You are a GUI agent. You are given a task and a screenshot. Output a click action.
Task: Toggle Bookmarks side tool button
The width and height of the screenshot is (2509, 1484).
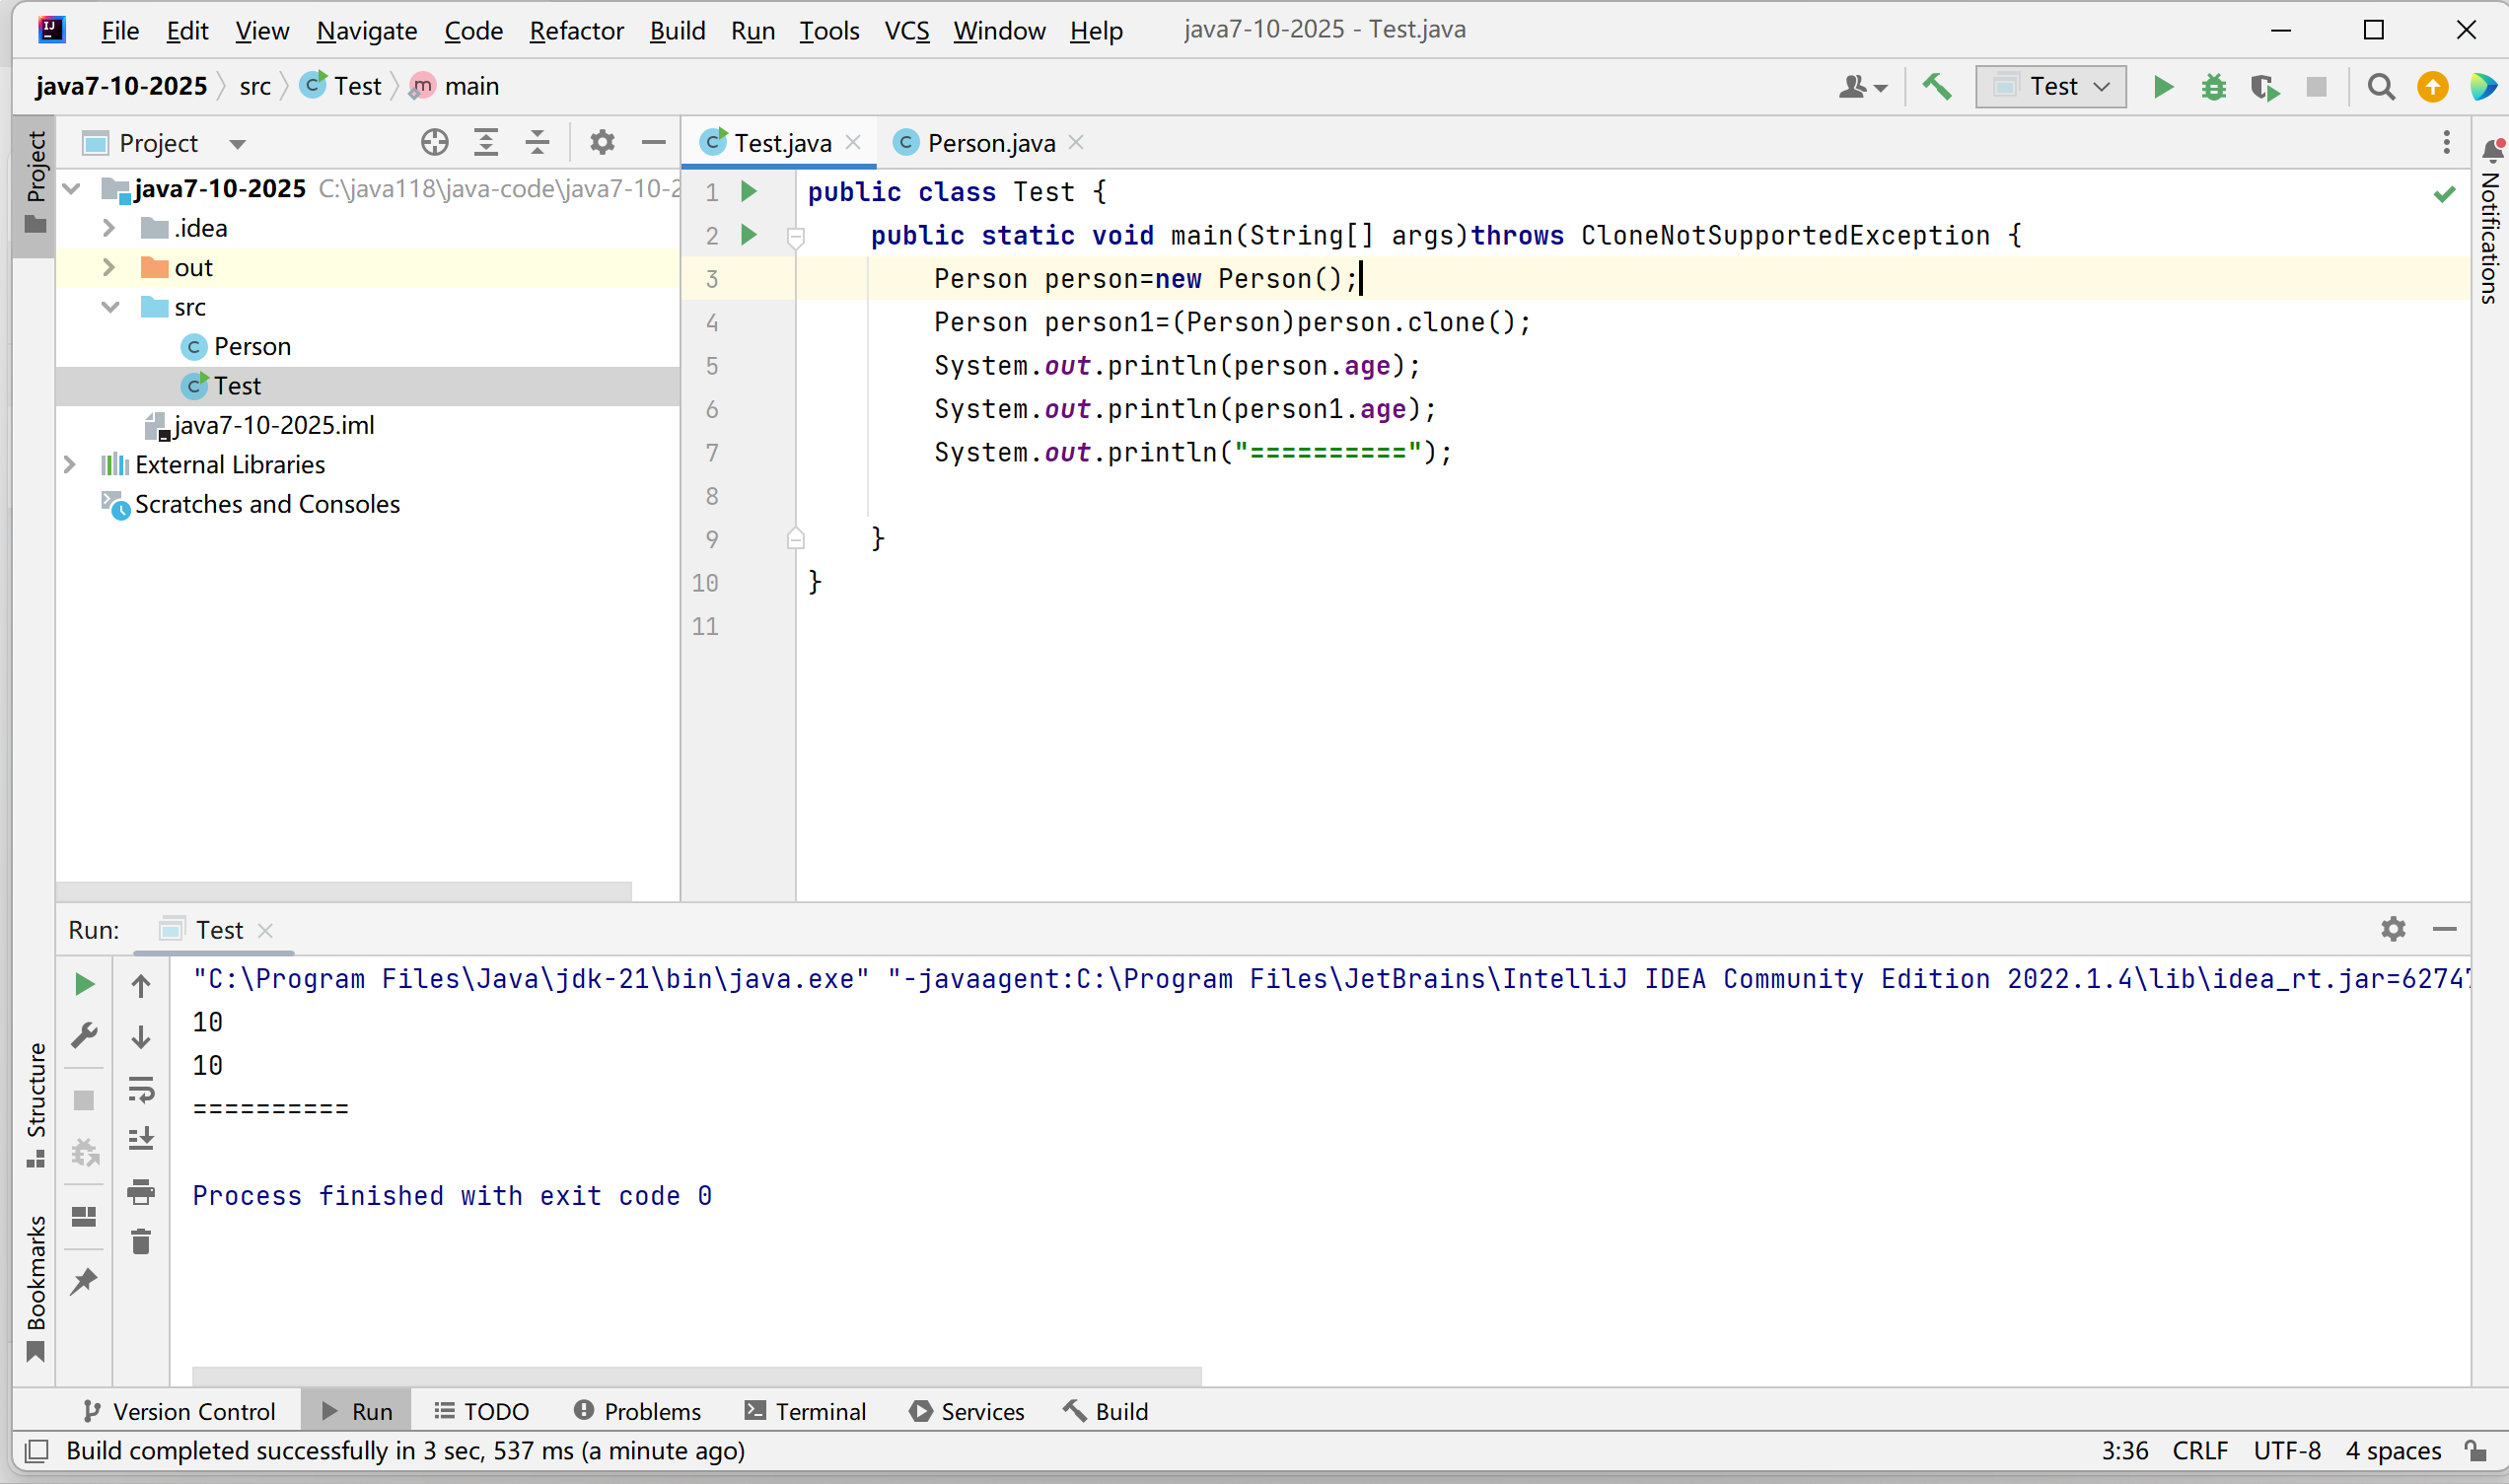(x=35, y=1289)
